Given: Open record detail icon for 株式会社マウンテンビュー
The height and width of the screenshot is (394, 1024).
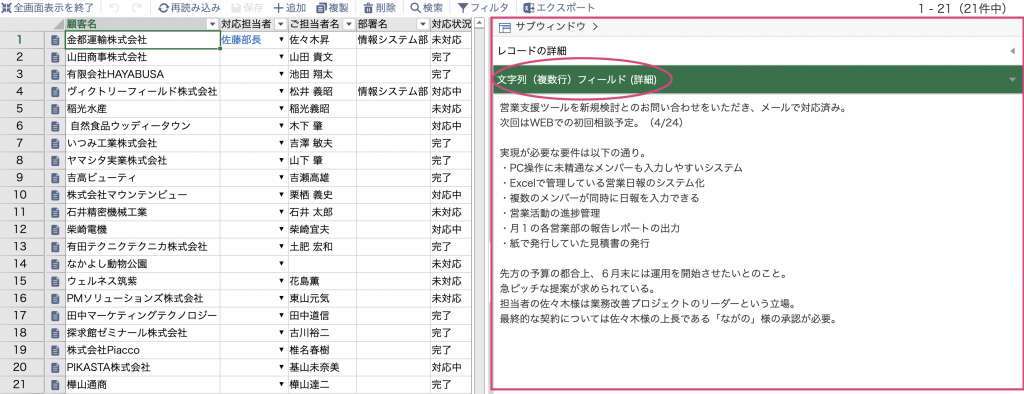Looking at the screenshot, I should pyautogui.click(x=56, y=195).
